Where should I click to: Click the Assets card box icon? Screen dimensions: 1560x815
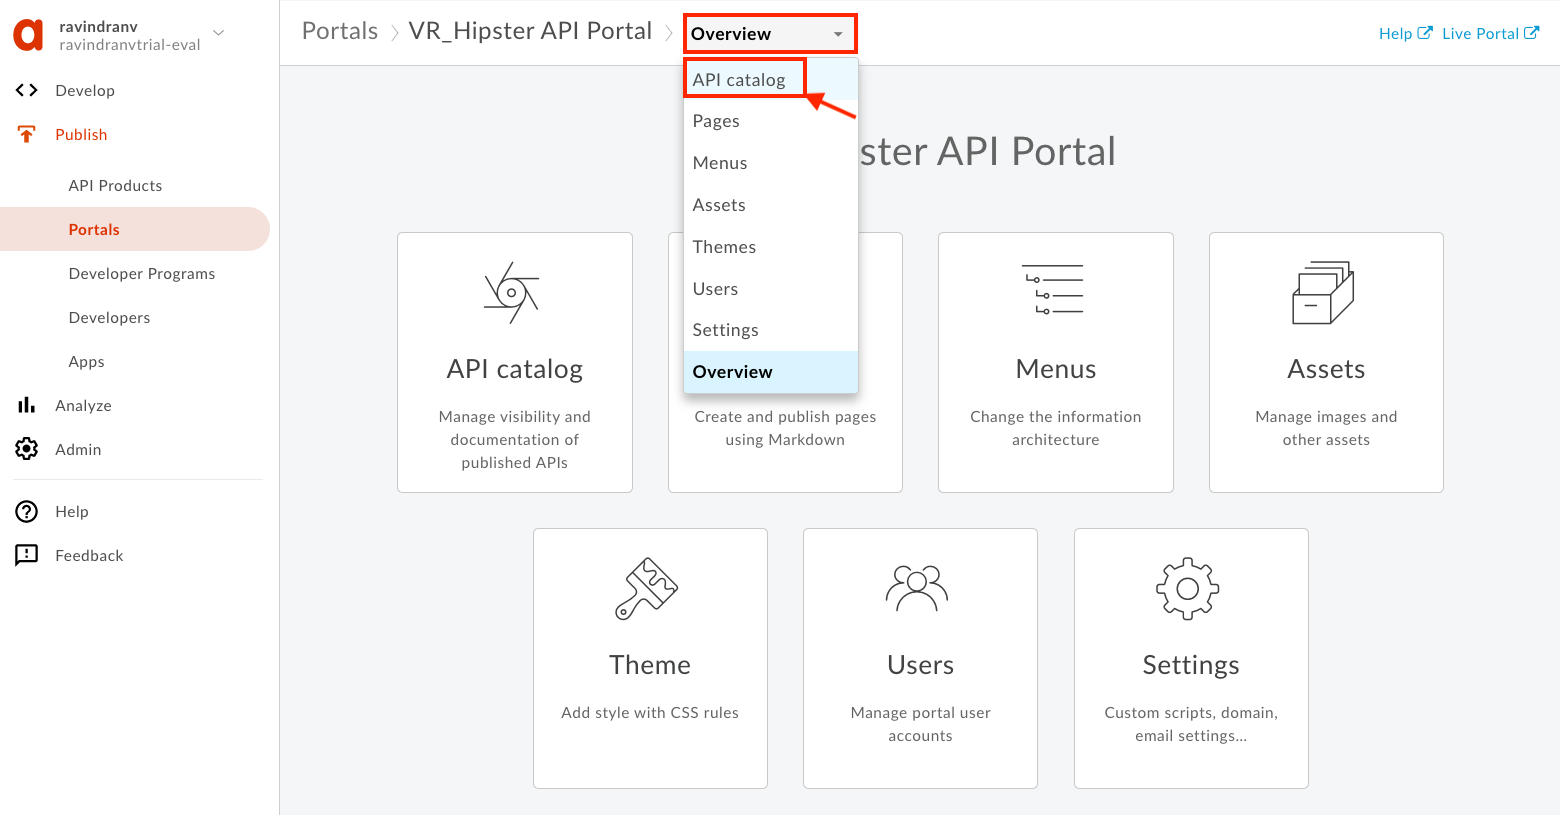point(1323,293)
